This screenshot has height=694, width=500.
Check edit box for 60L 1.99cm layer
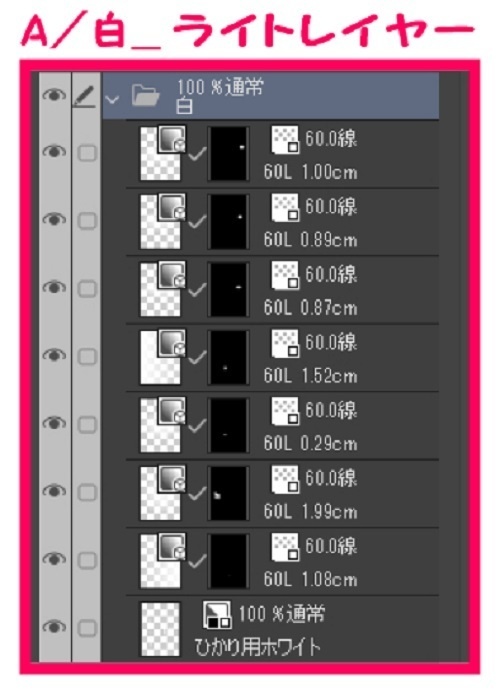(x=87, y=492)
